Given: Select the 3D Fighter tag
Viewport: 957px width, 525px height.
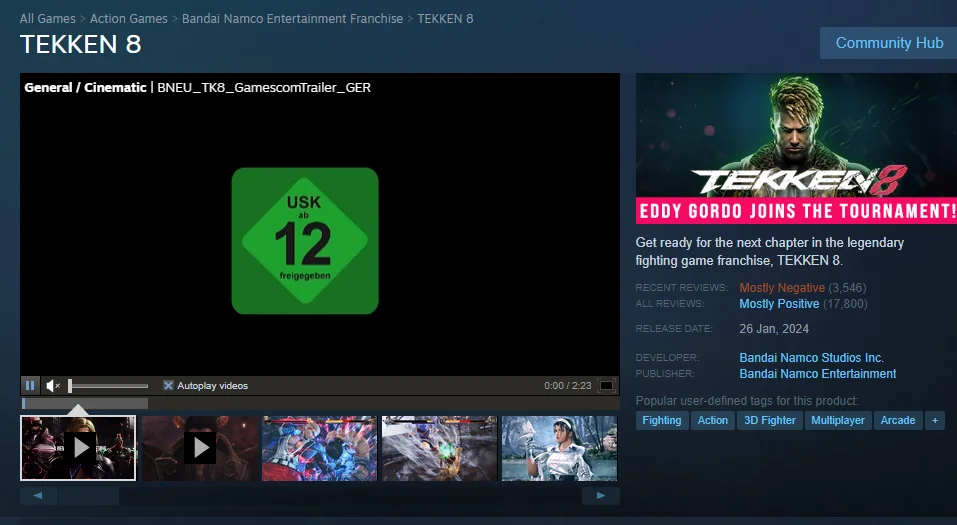Looking at the screenshot, I should coord(769,420).
